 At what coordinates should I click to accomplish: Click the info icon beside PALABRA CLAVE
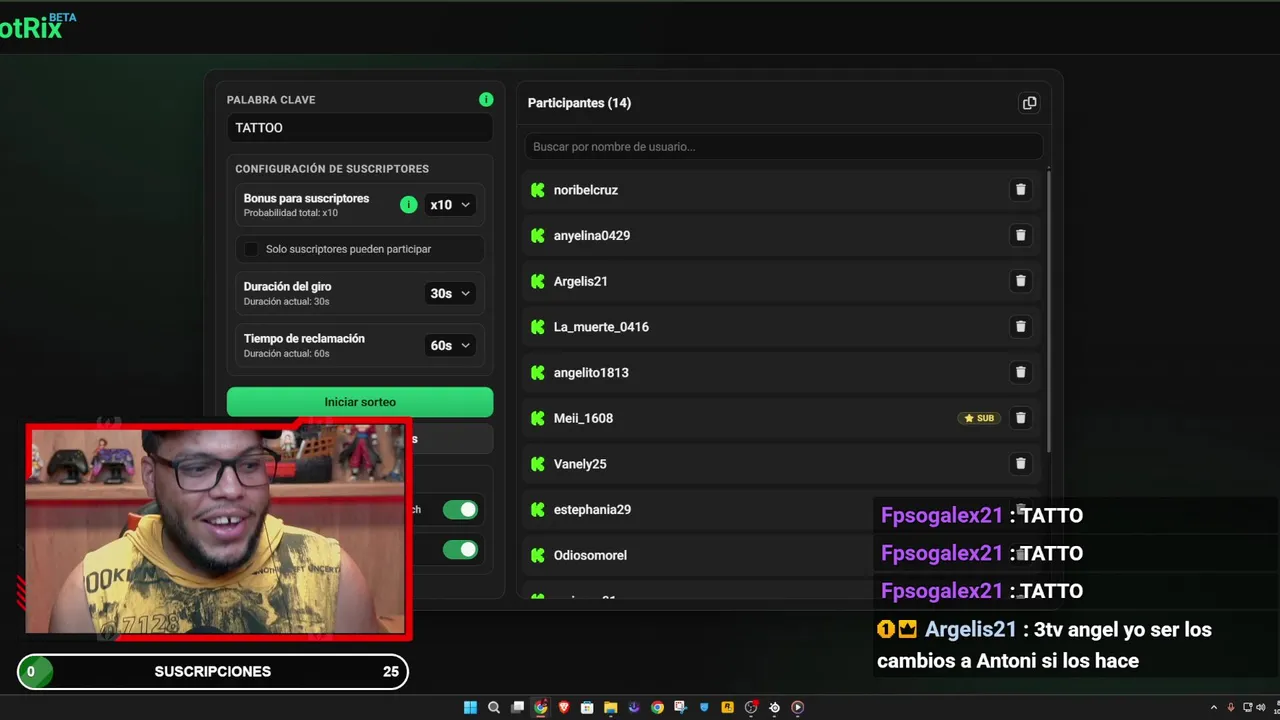(x=486, y=99)
